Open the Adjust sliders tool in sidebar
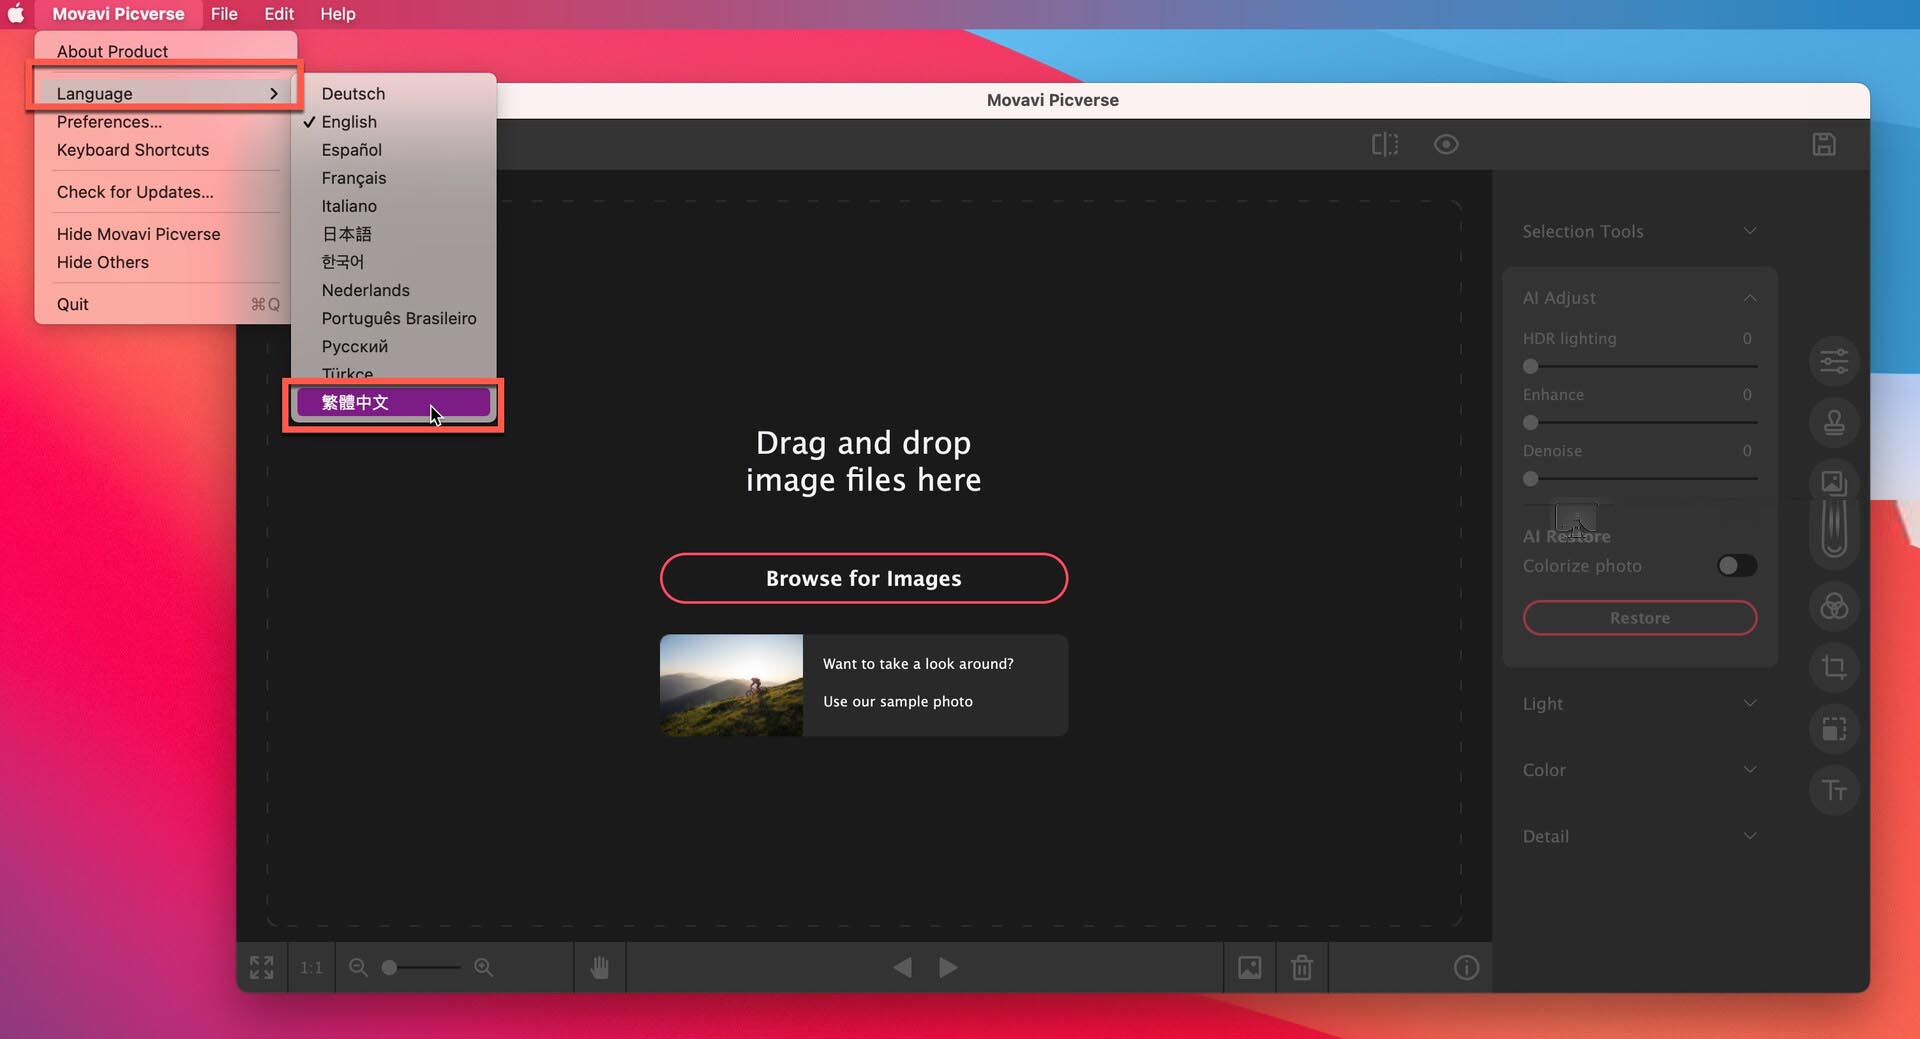 point(1834,361)
